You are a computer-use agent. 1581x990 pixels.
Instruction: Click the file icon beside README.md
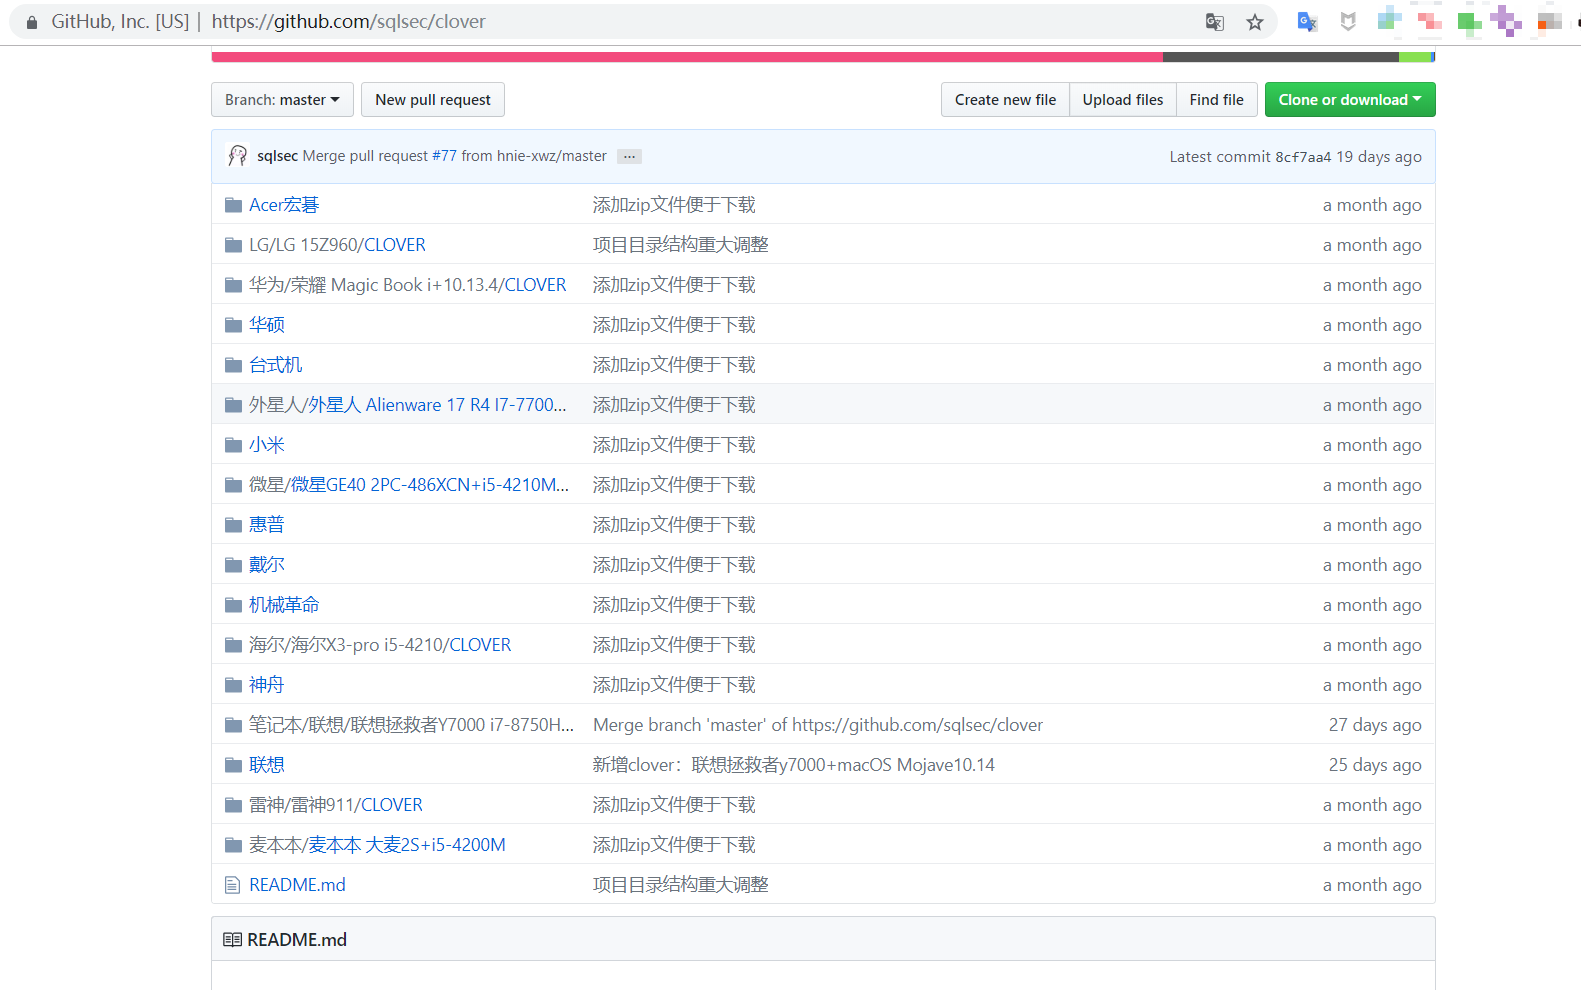click(233, 885)
